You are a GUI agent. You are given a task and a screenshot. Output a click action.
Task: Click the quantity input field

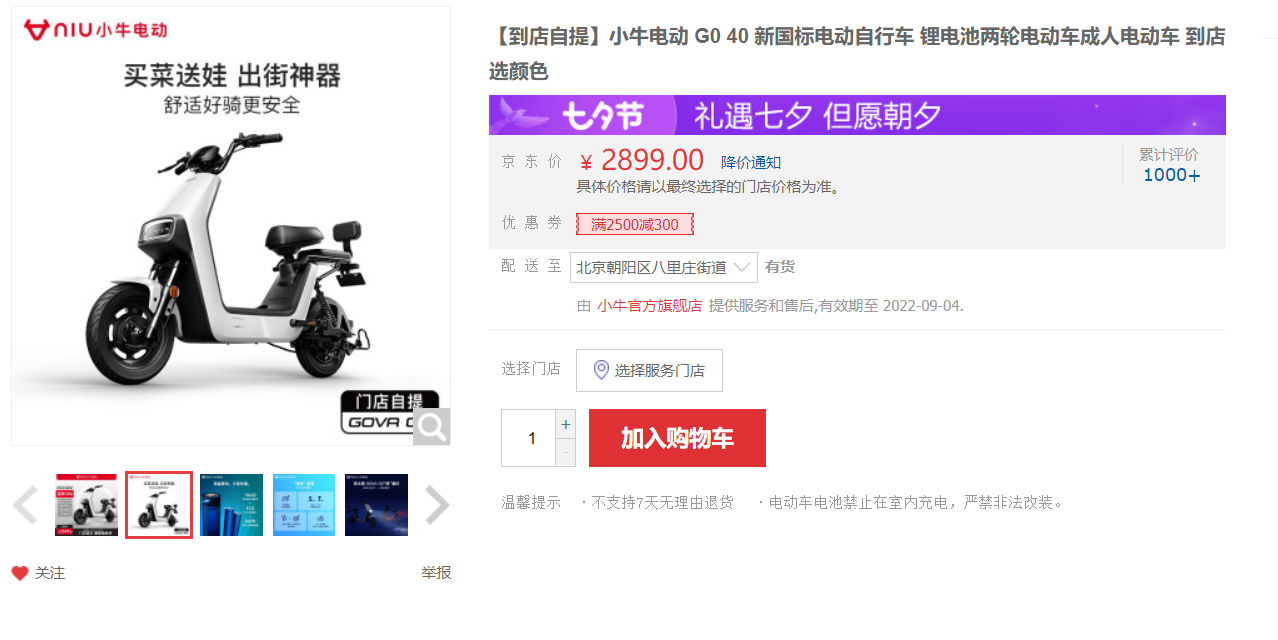coord(529,438)
